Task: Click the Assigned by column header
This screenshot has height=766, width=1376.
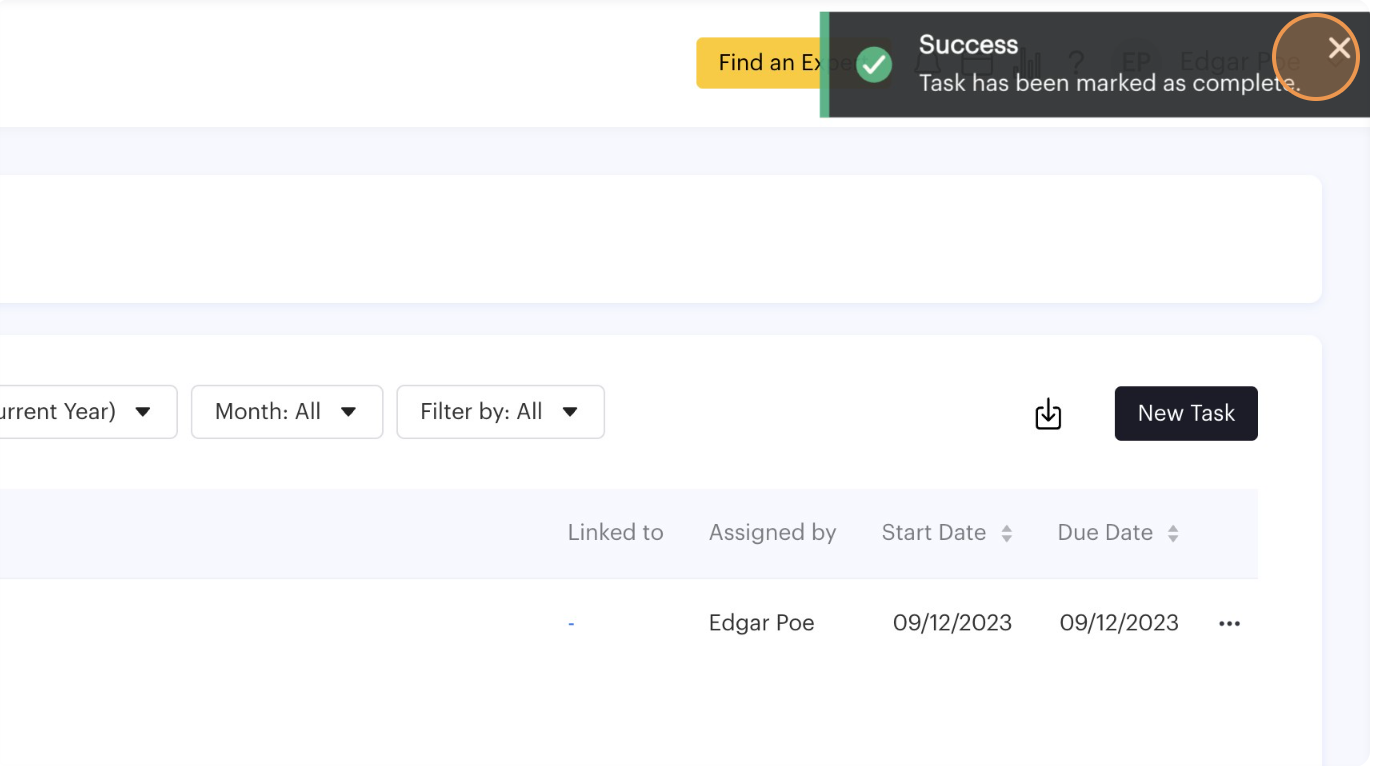Action: click(772, 533)
